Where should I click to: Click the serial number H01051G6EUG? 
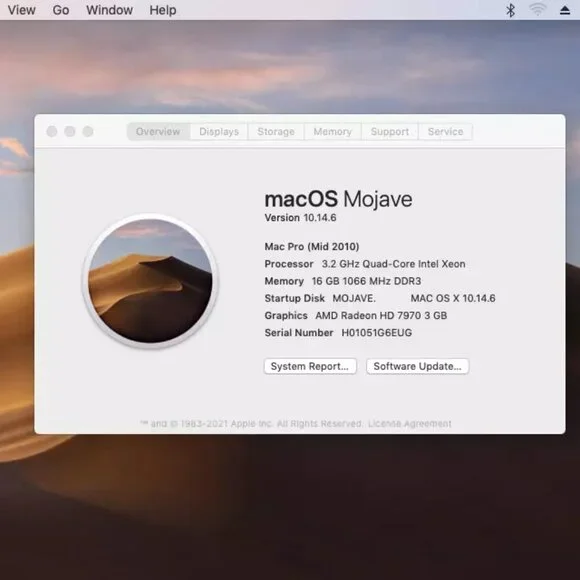click(377, 333)
